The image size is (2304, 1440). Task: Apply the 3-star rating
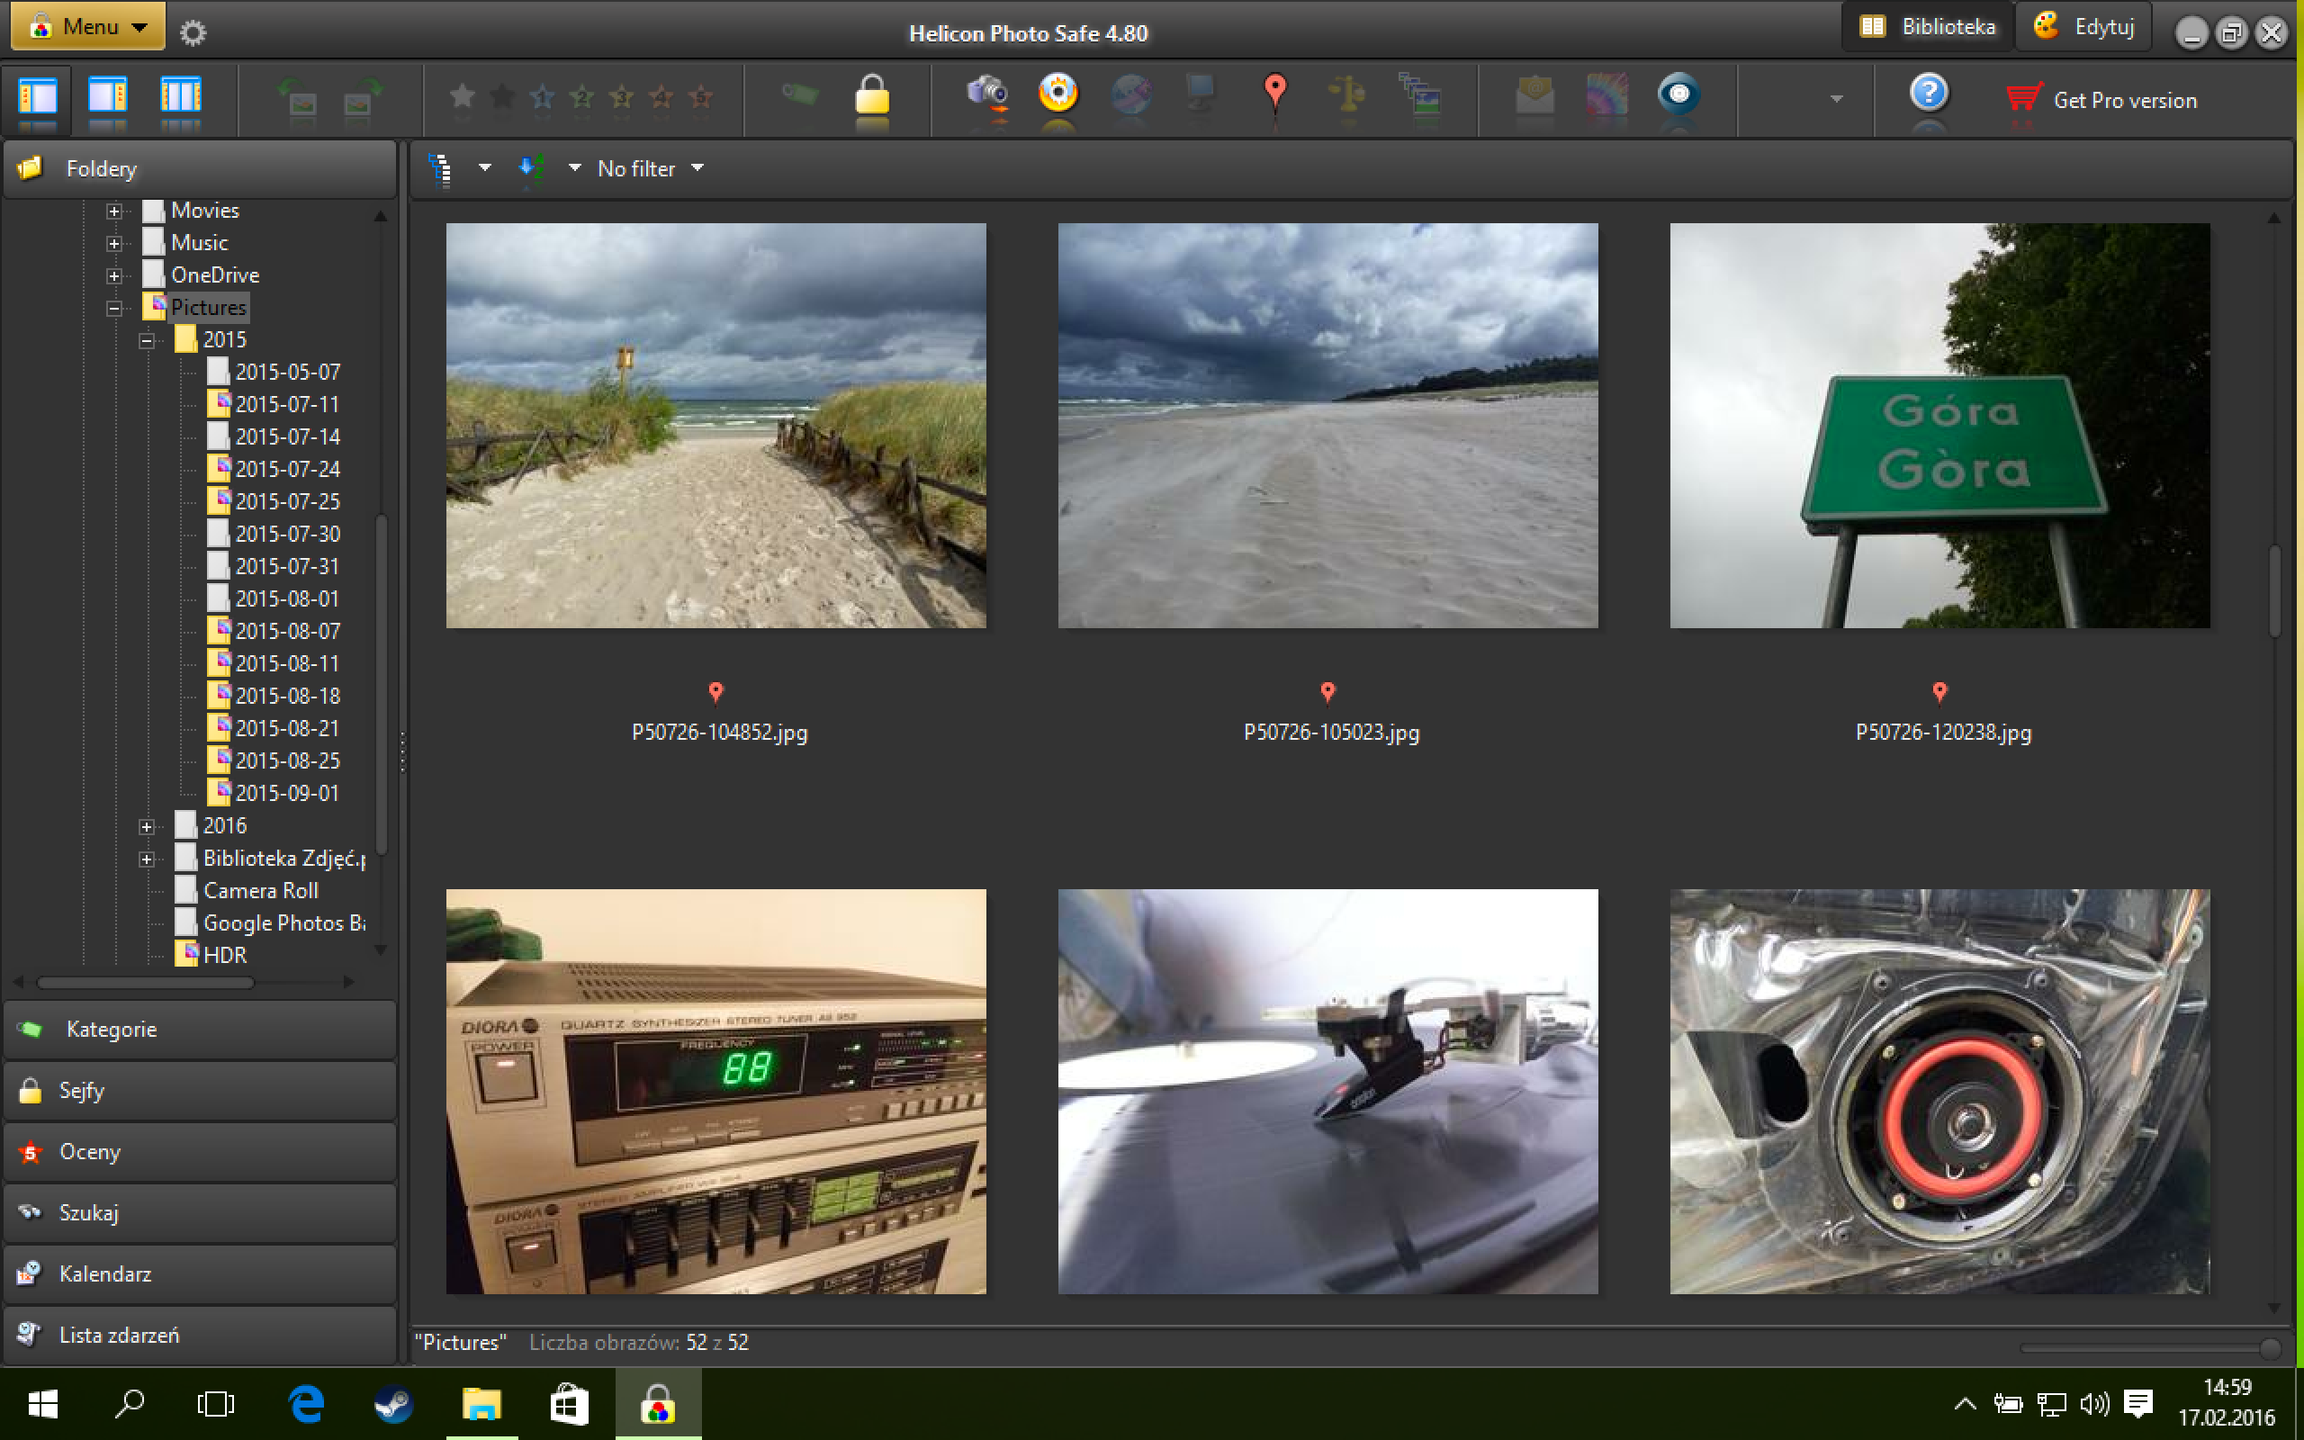click(x=622, y=96)
